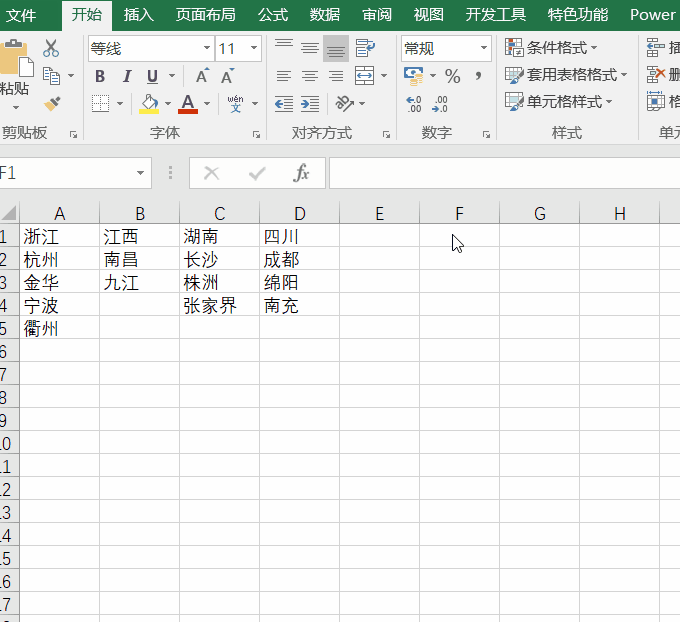Apply percent style to the cell
Viewport: 680px width, 622px height.
452,76
